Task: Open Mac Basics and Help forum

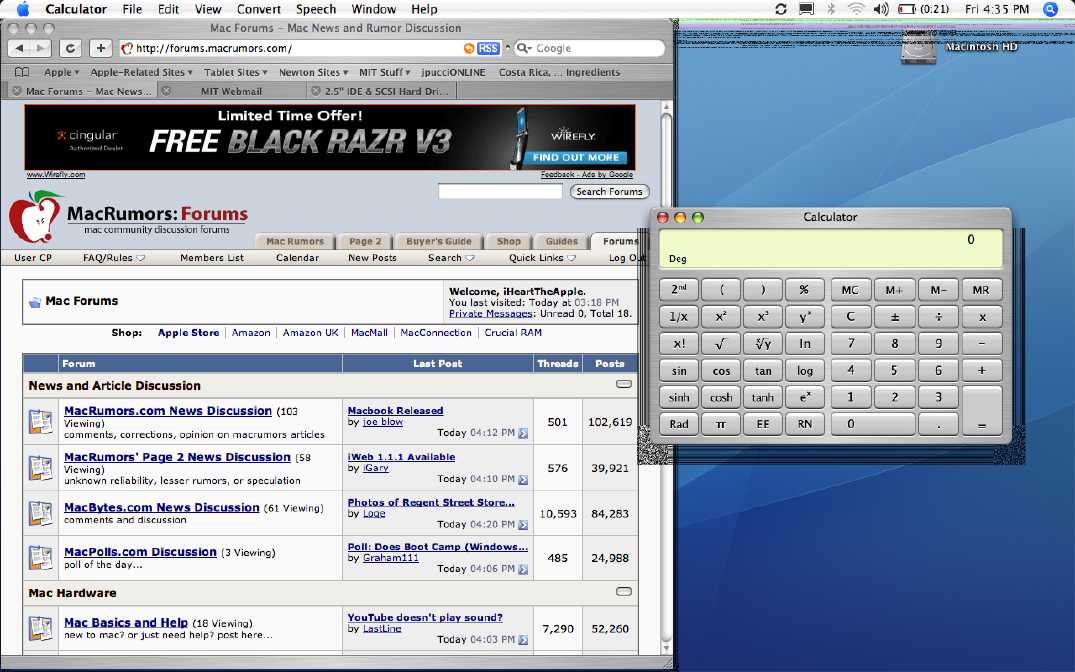Action: [x=125, y=623]
